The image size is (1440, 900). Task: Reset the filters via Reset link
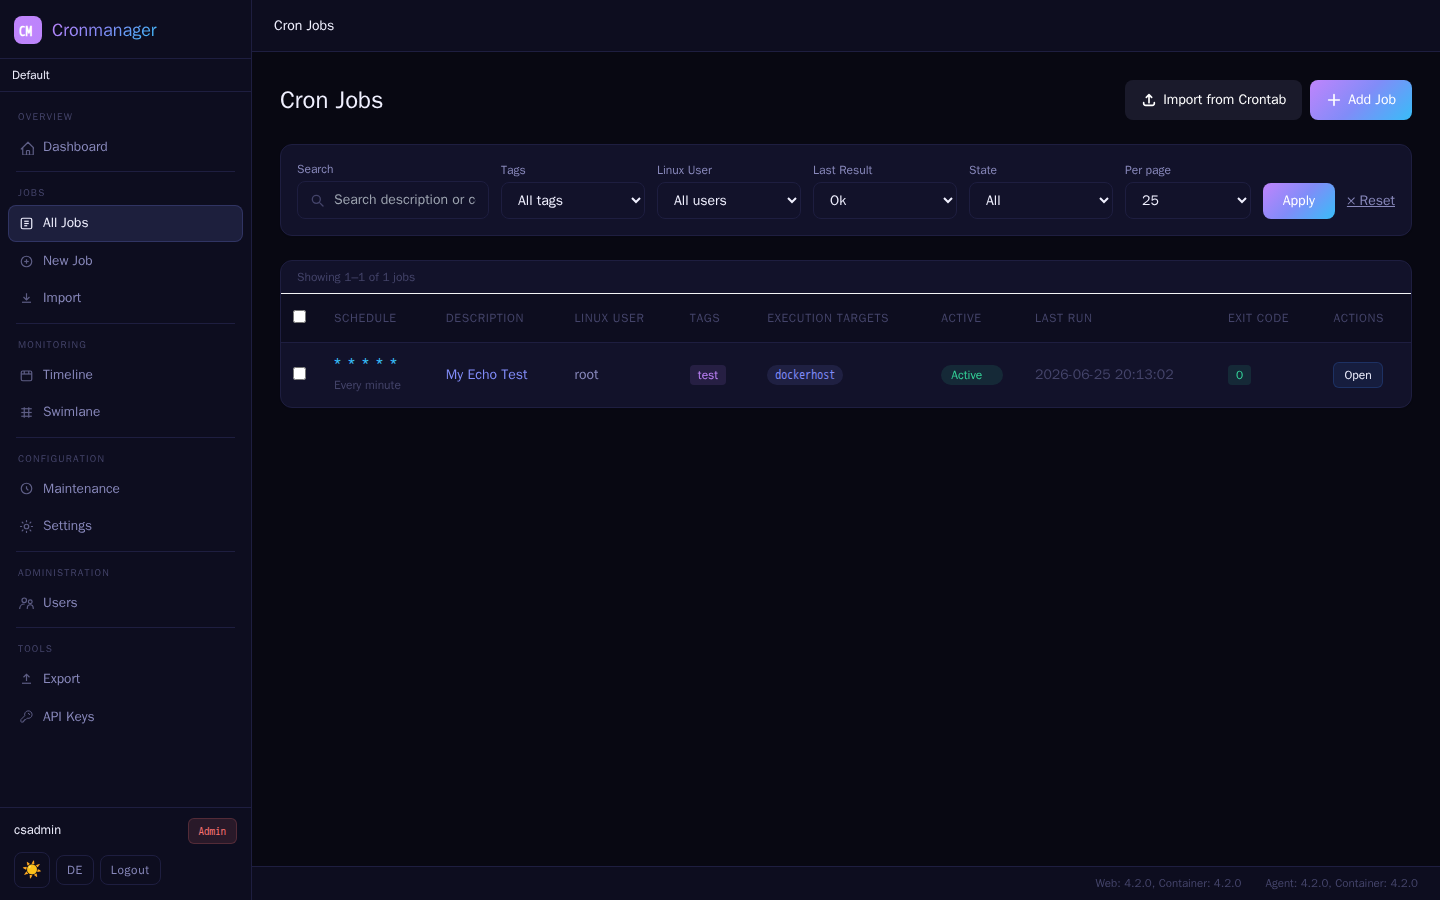1371,201
